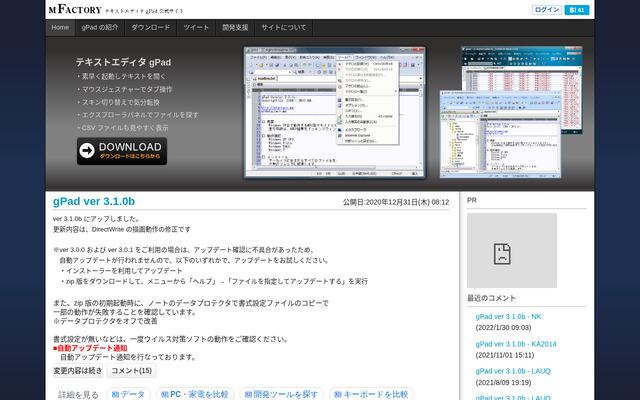Click the 最近のコメント sidebar heading

pyautogui.click(x=491, y=298)
